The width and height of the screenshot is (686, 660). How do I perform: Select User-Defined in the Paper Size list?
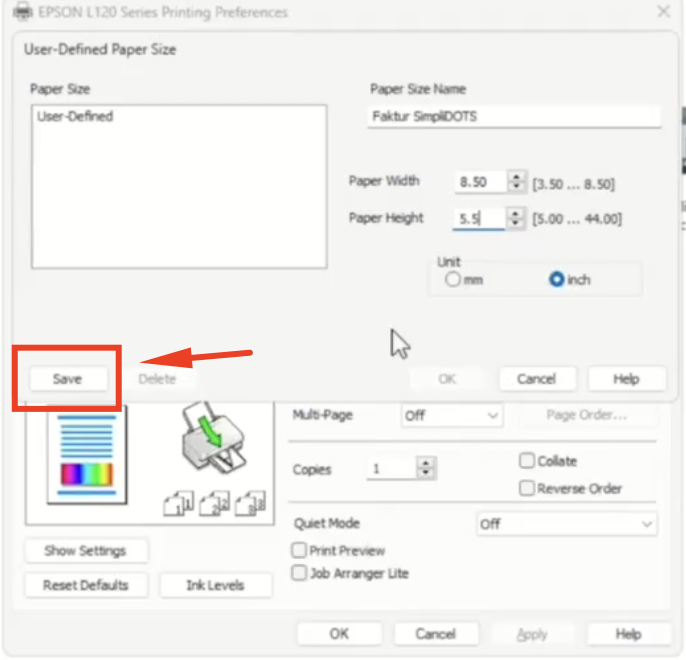tap(75, 116)
